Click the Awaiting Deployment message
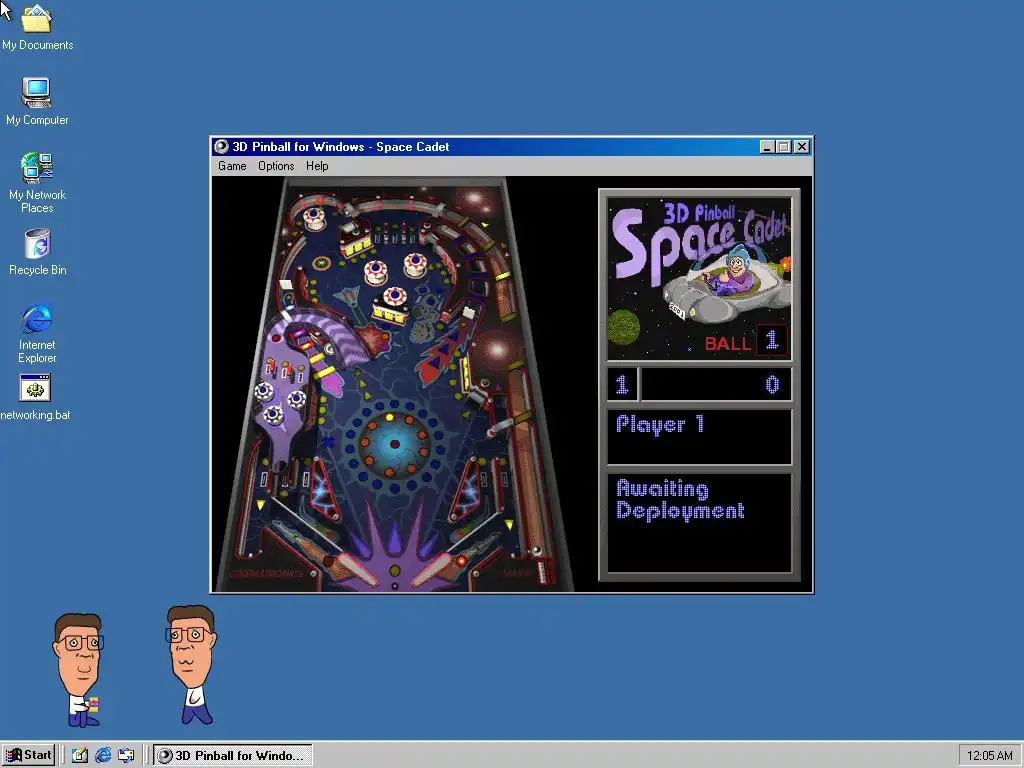 coord(680,500)
